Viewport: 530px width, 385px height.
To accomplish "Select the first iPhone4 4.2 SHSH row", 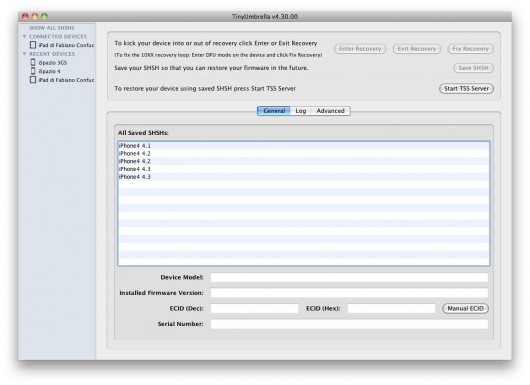I will (x=304, y=153).
